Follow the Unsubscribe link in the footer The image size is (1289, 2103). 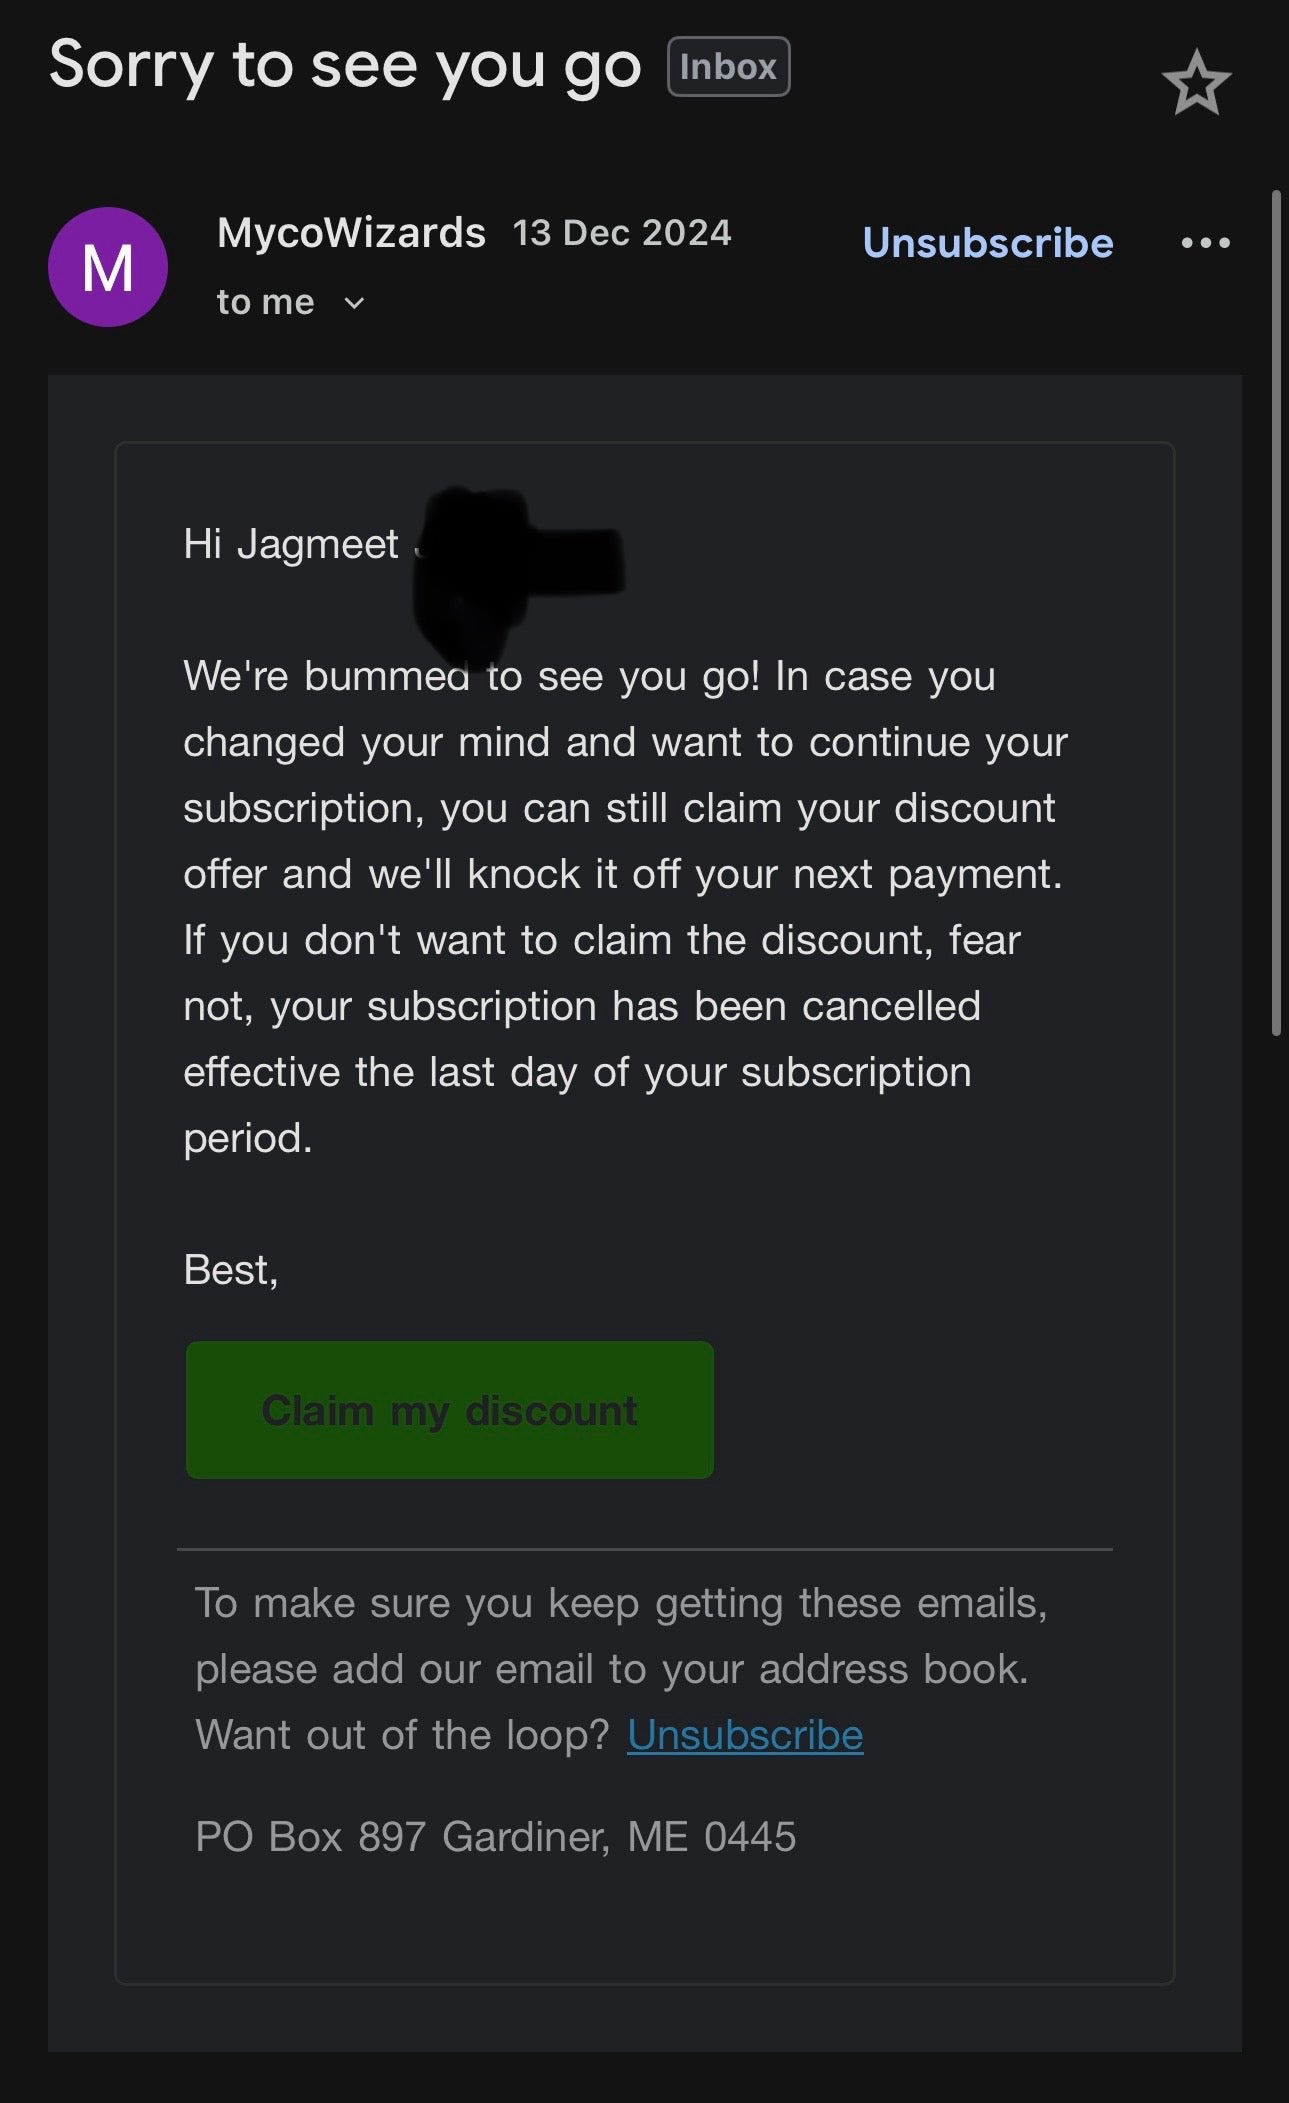tap(745, 1735)
